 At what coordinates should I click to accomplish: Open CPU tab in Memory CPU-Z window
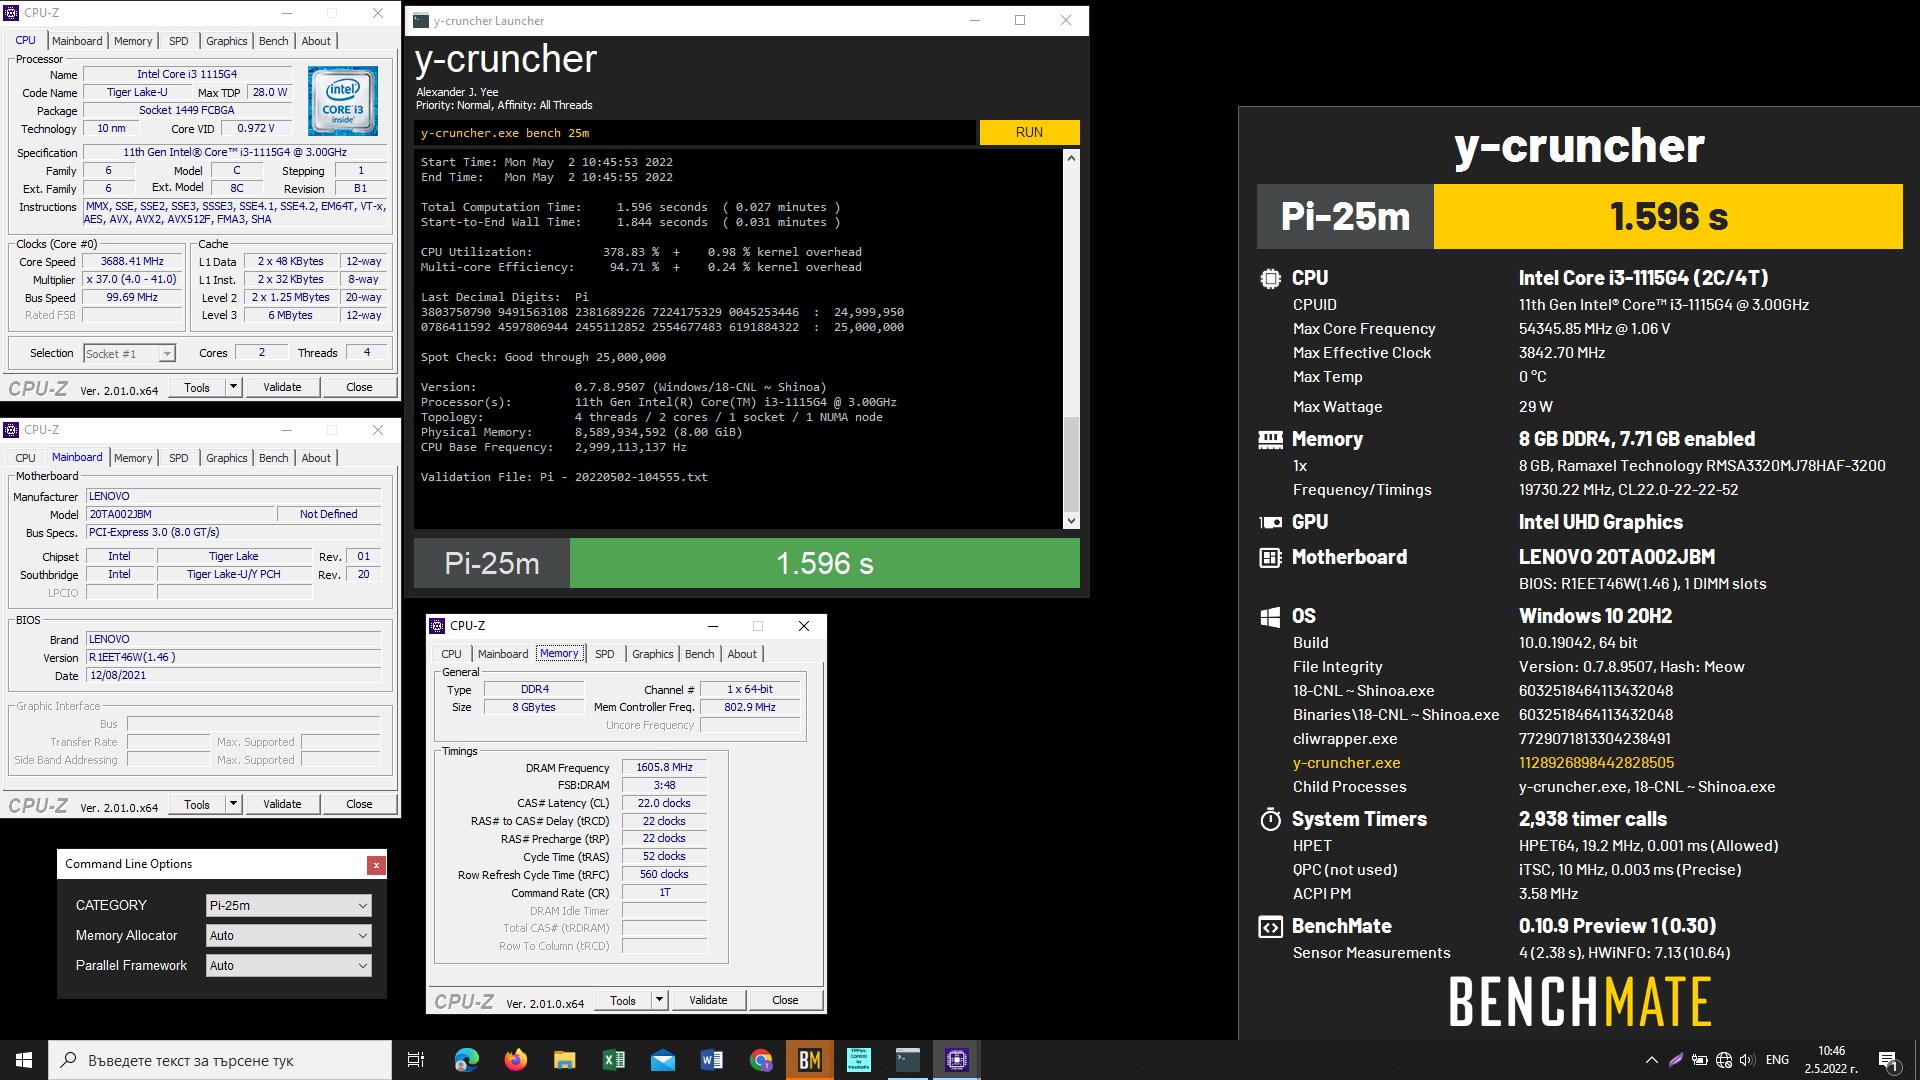click(452, 654)
